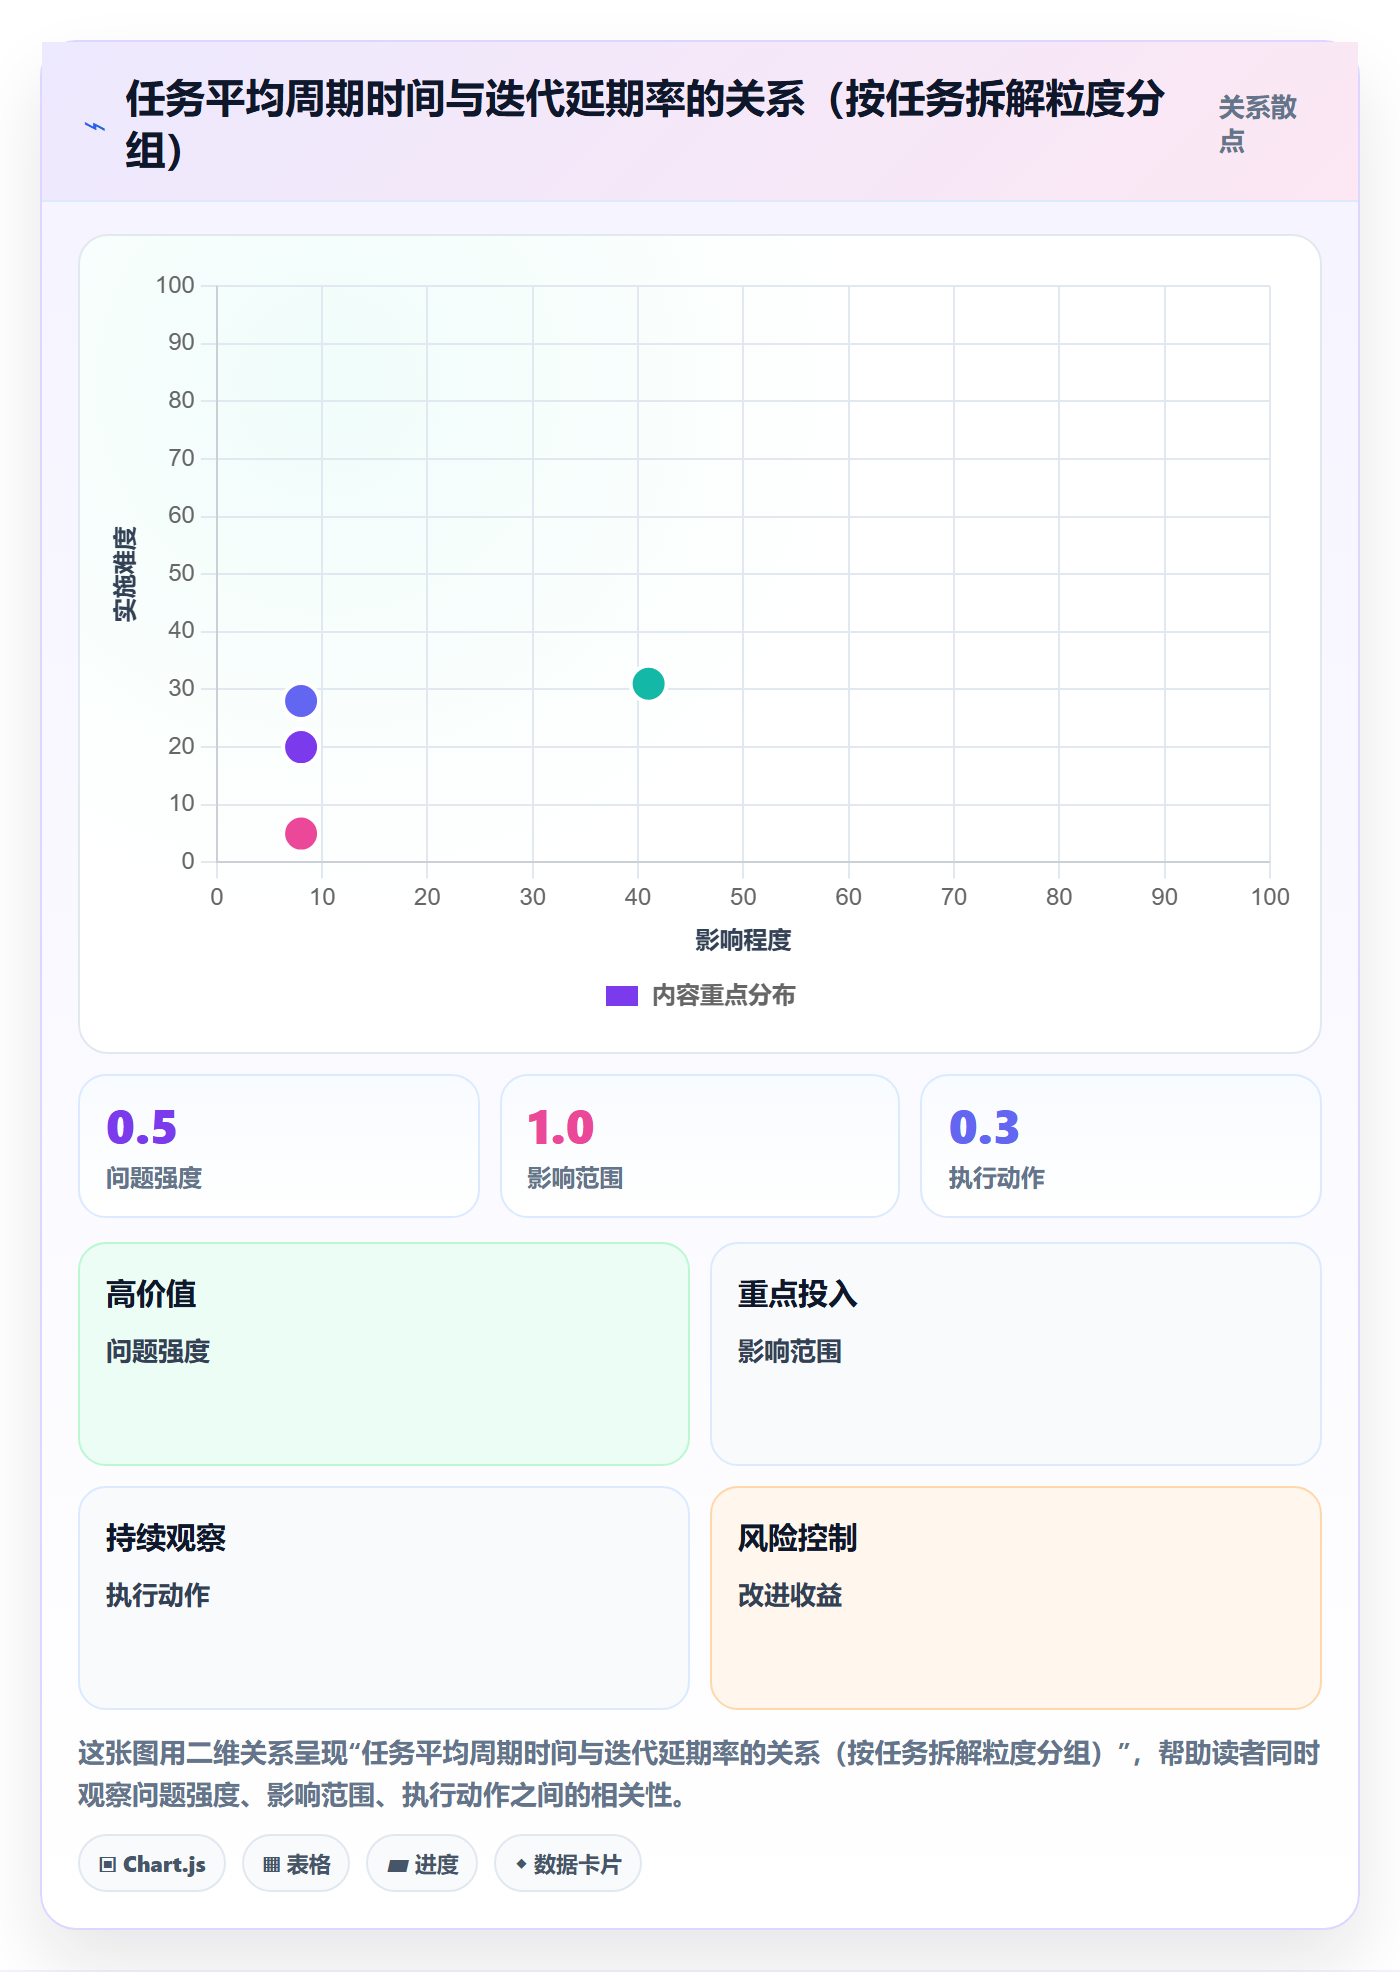Click the 影响范围 text in 重点投入 card
Viewport: 1400px width, 1972px height.
(790, 1352)
